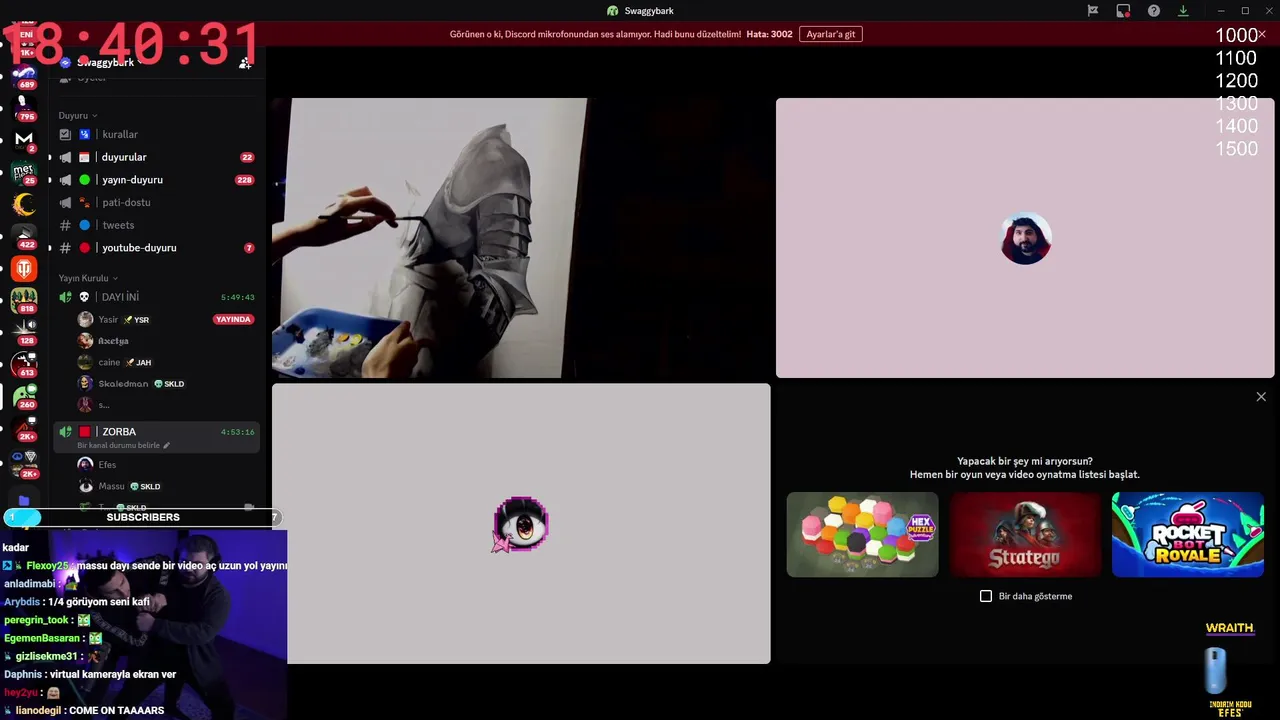This screenshot has width=1280, height=720.
Task: Open the server icon with 613 badge
Action: [24, 365]
